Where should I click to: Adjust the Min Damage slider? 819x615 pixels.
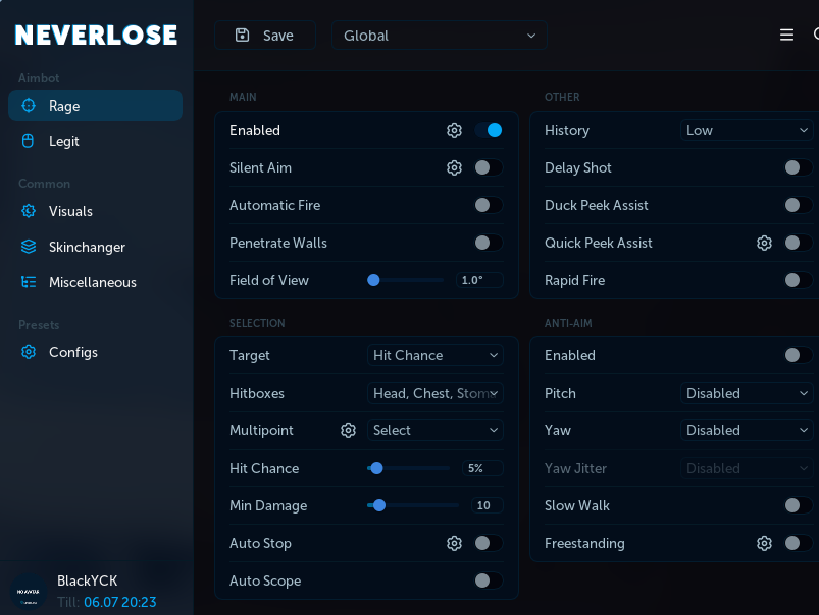[378, 505]
